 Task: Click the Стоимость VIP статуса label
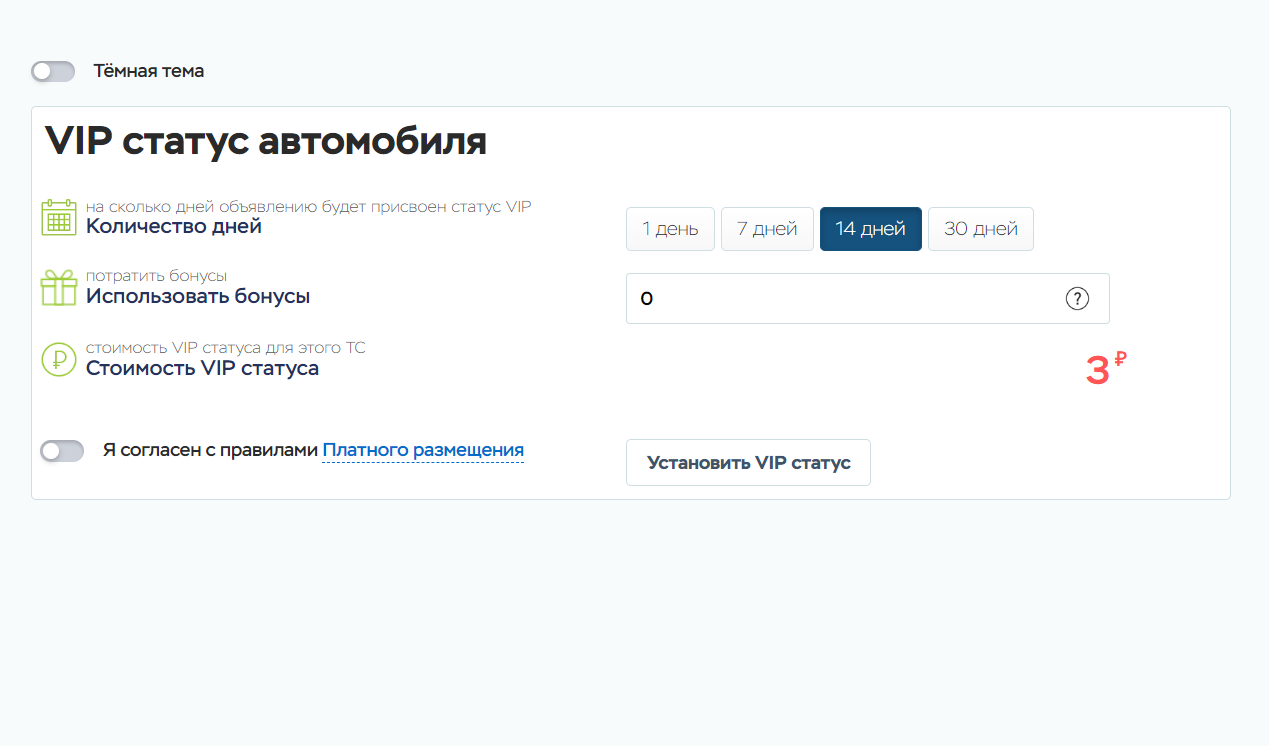pos(202,369)
